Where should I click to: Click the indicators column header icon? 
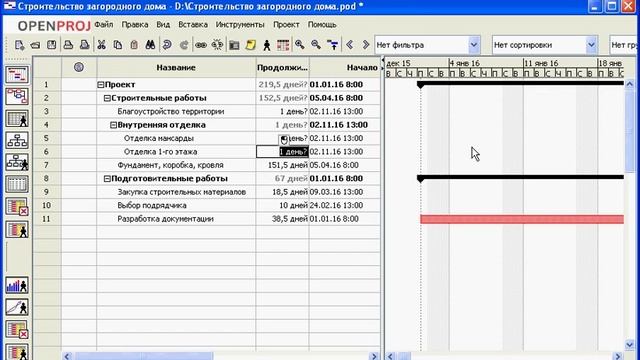(79, 67)
